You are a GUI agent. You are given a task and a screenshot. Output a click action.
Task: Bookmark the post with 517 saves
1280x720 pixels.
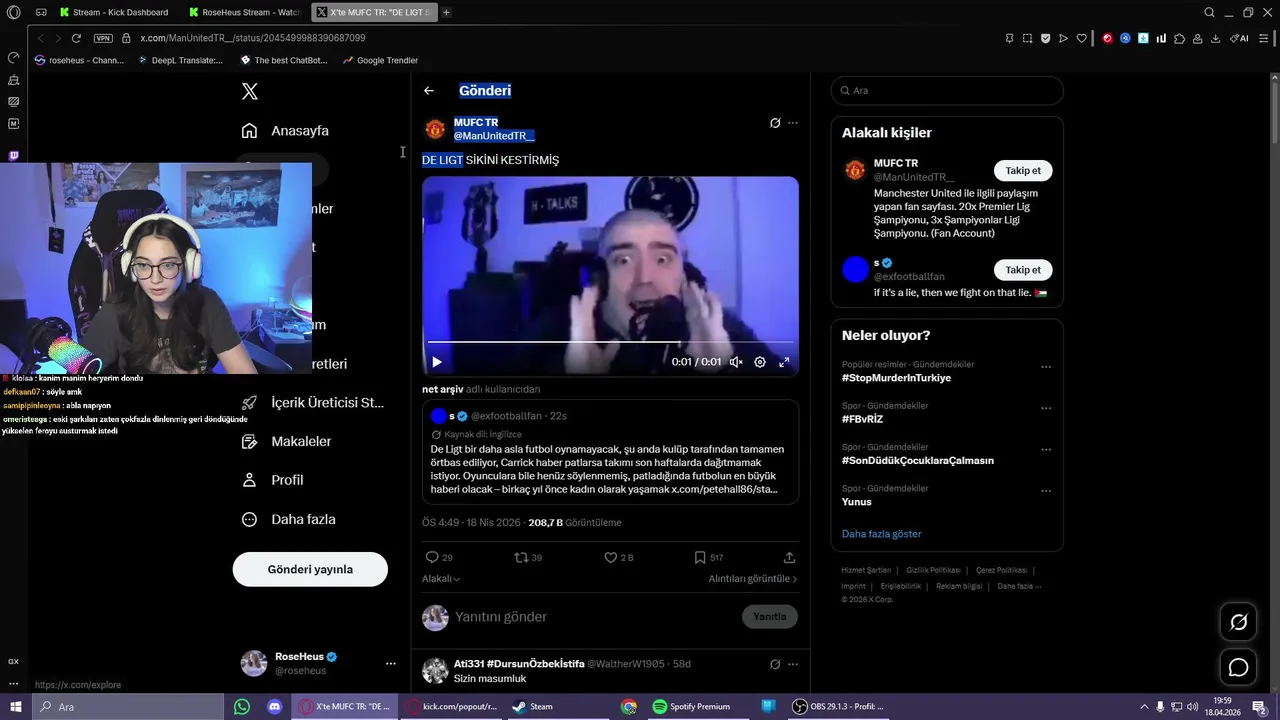(x=708, y=557)
